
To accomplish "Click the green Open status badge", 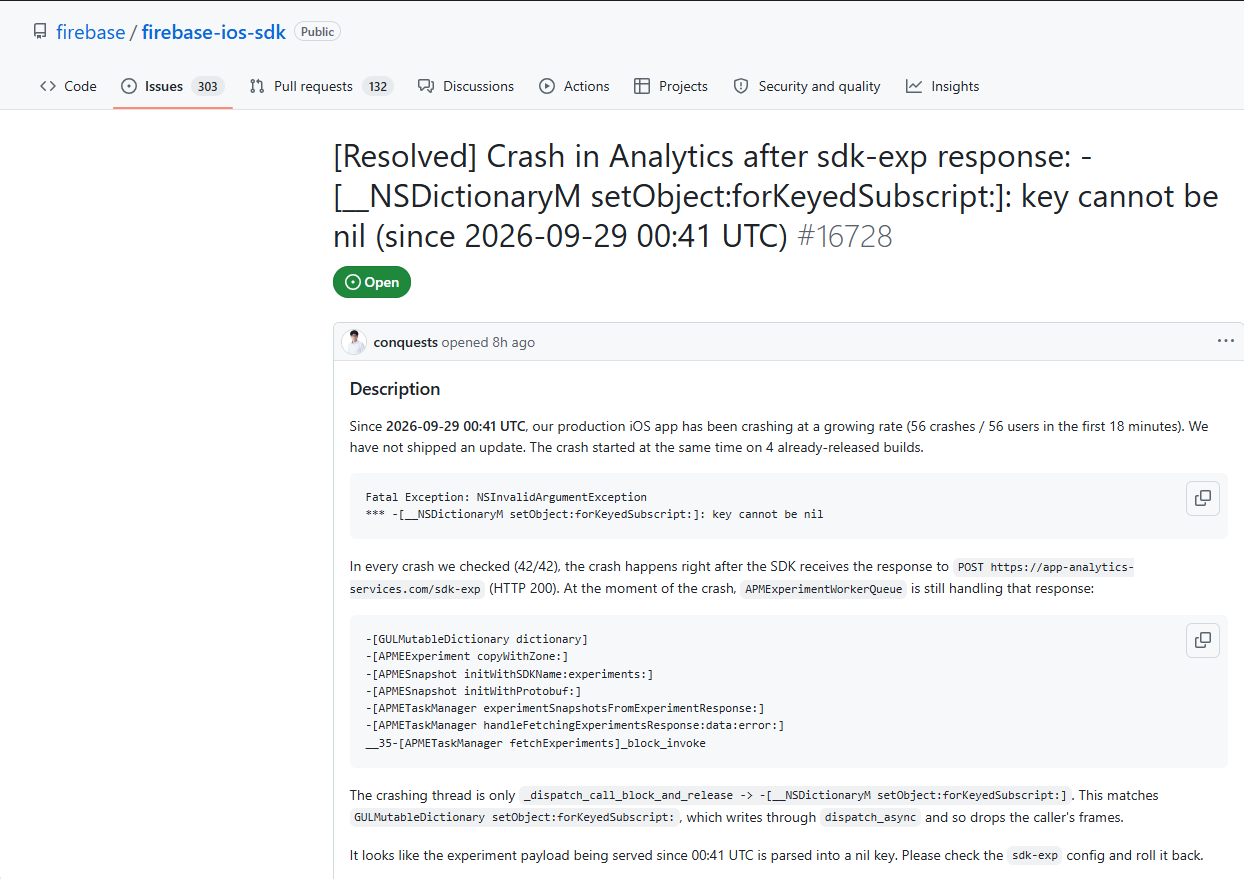I will 372,282.
